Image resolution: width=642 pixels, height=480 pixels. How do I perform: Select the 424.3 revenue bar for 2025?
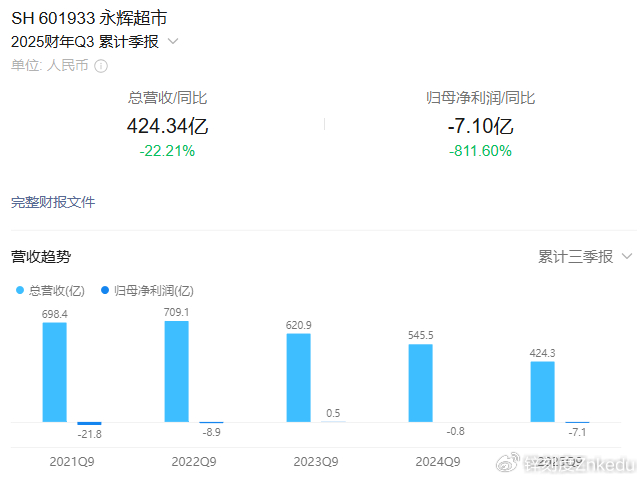click(x=543, y=392)
